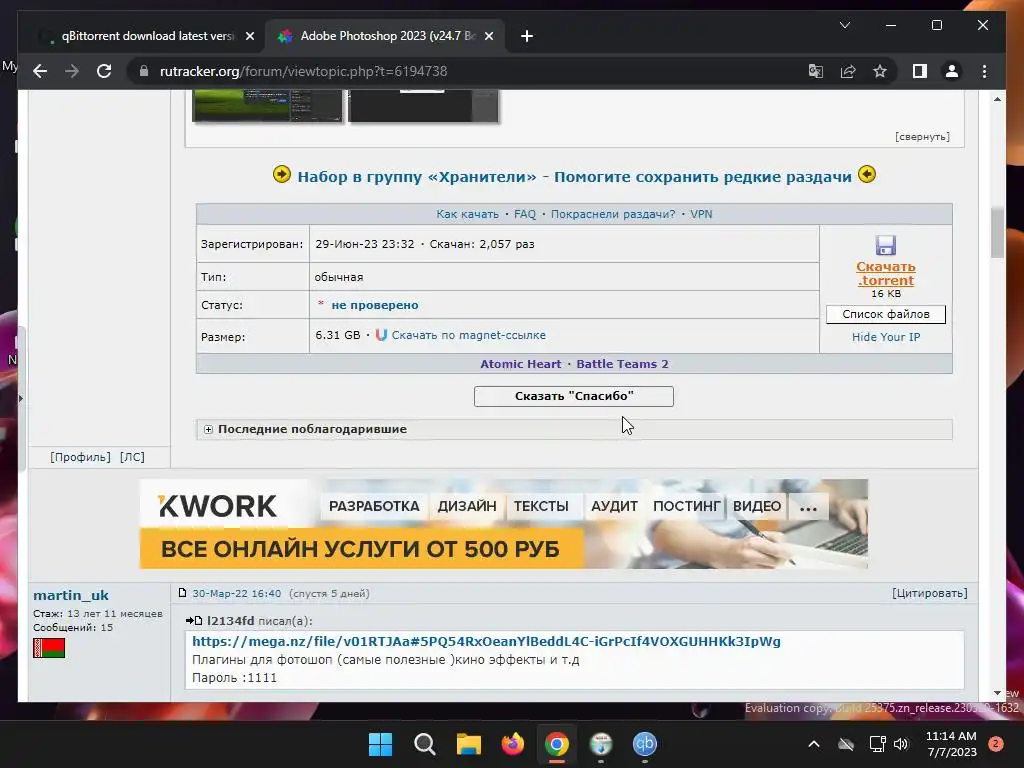Screen dimensions: 1024x768
Task: Launch Firefox from the taskbar
Action: pos(513,744)
